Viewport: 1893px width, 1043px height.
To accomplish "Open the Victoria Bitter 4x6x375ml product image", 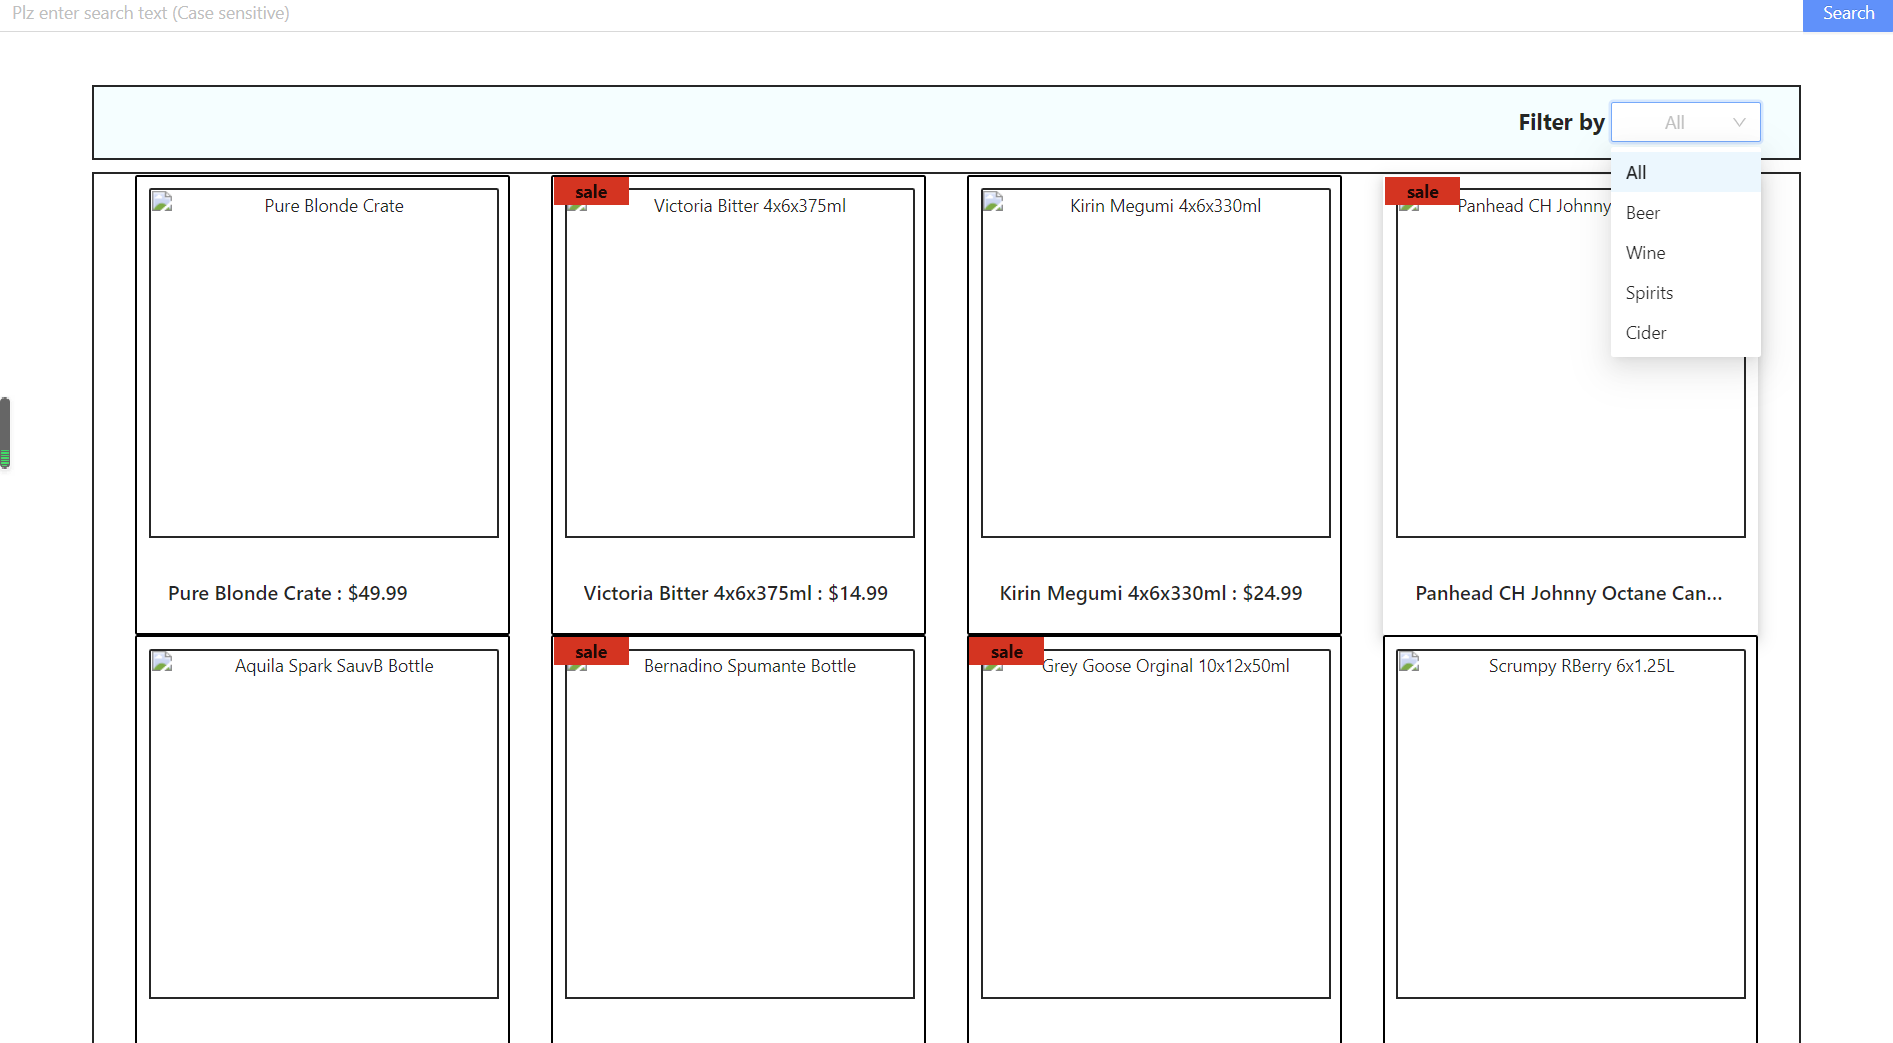I will coord(740,363).
